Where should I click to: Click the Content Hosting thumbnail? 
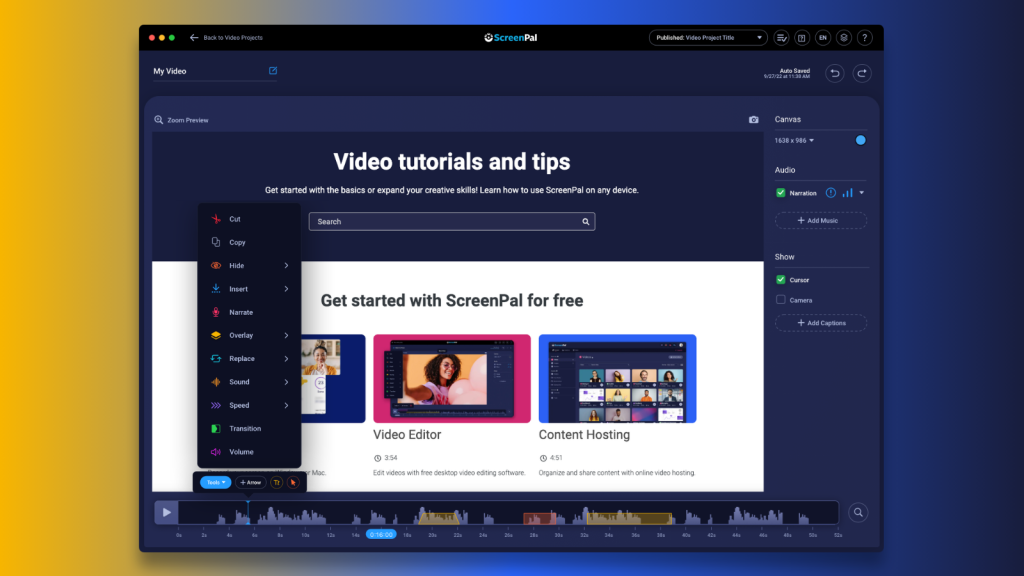tap(617, 379)
